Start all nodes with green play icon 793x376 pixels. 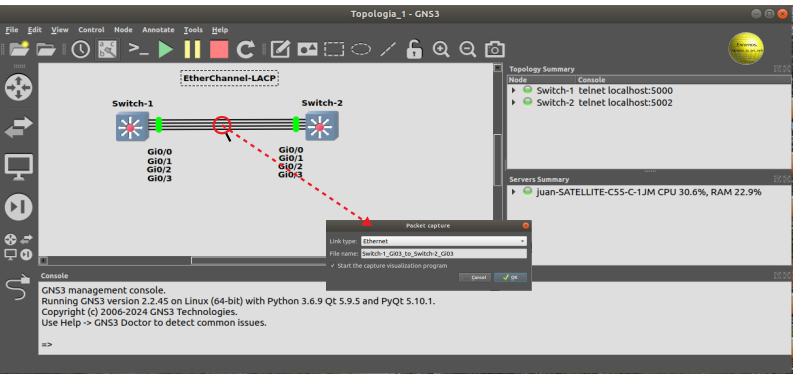point(165,49)
